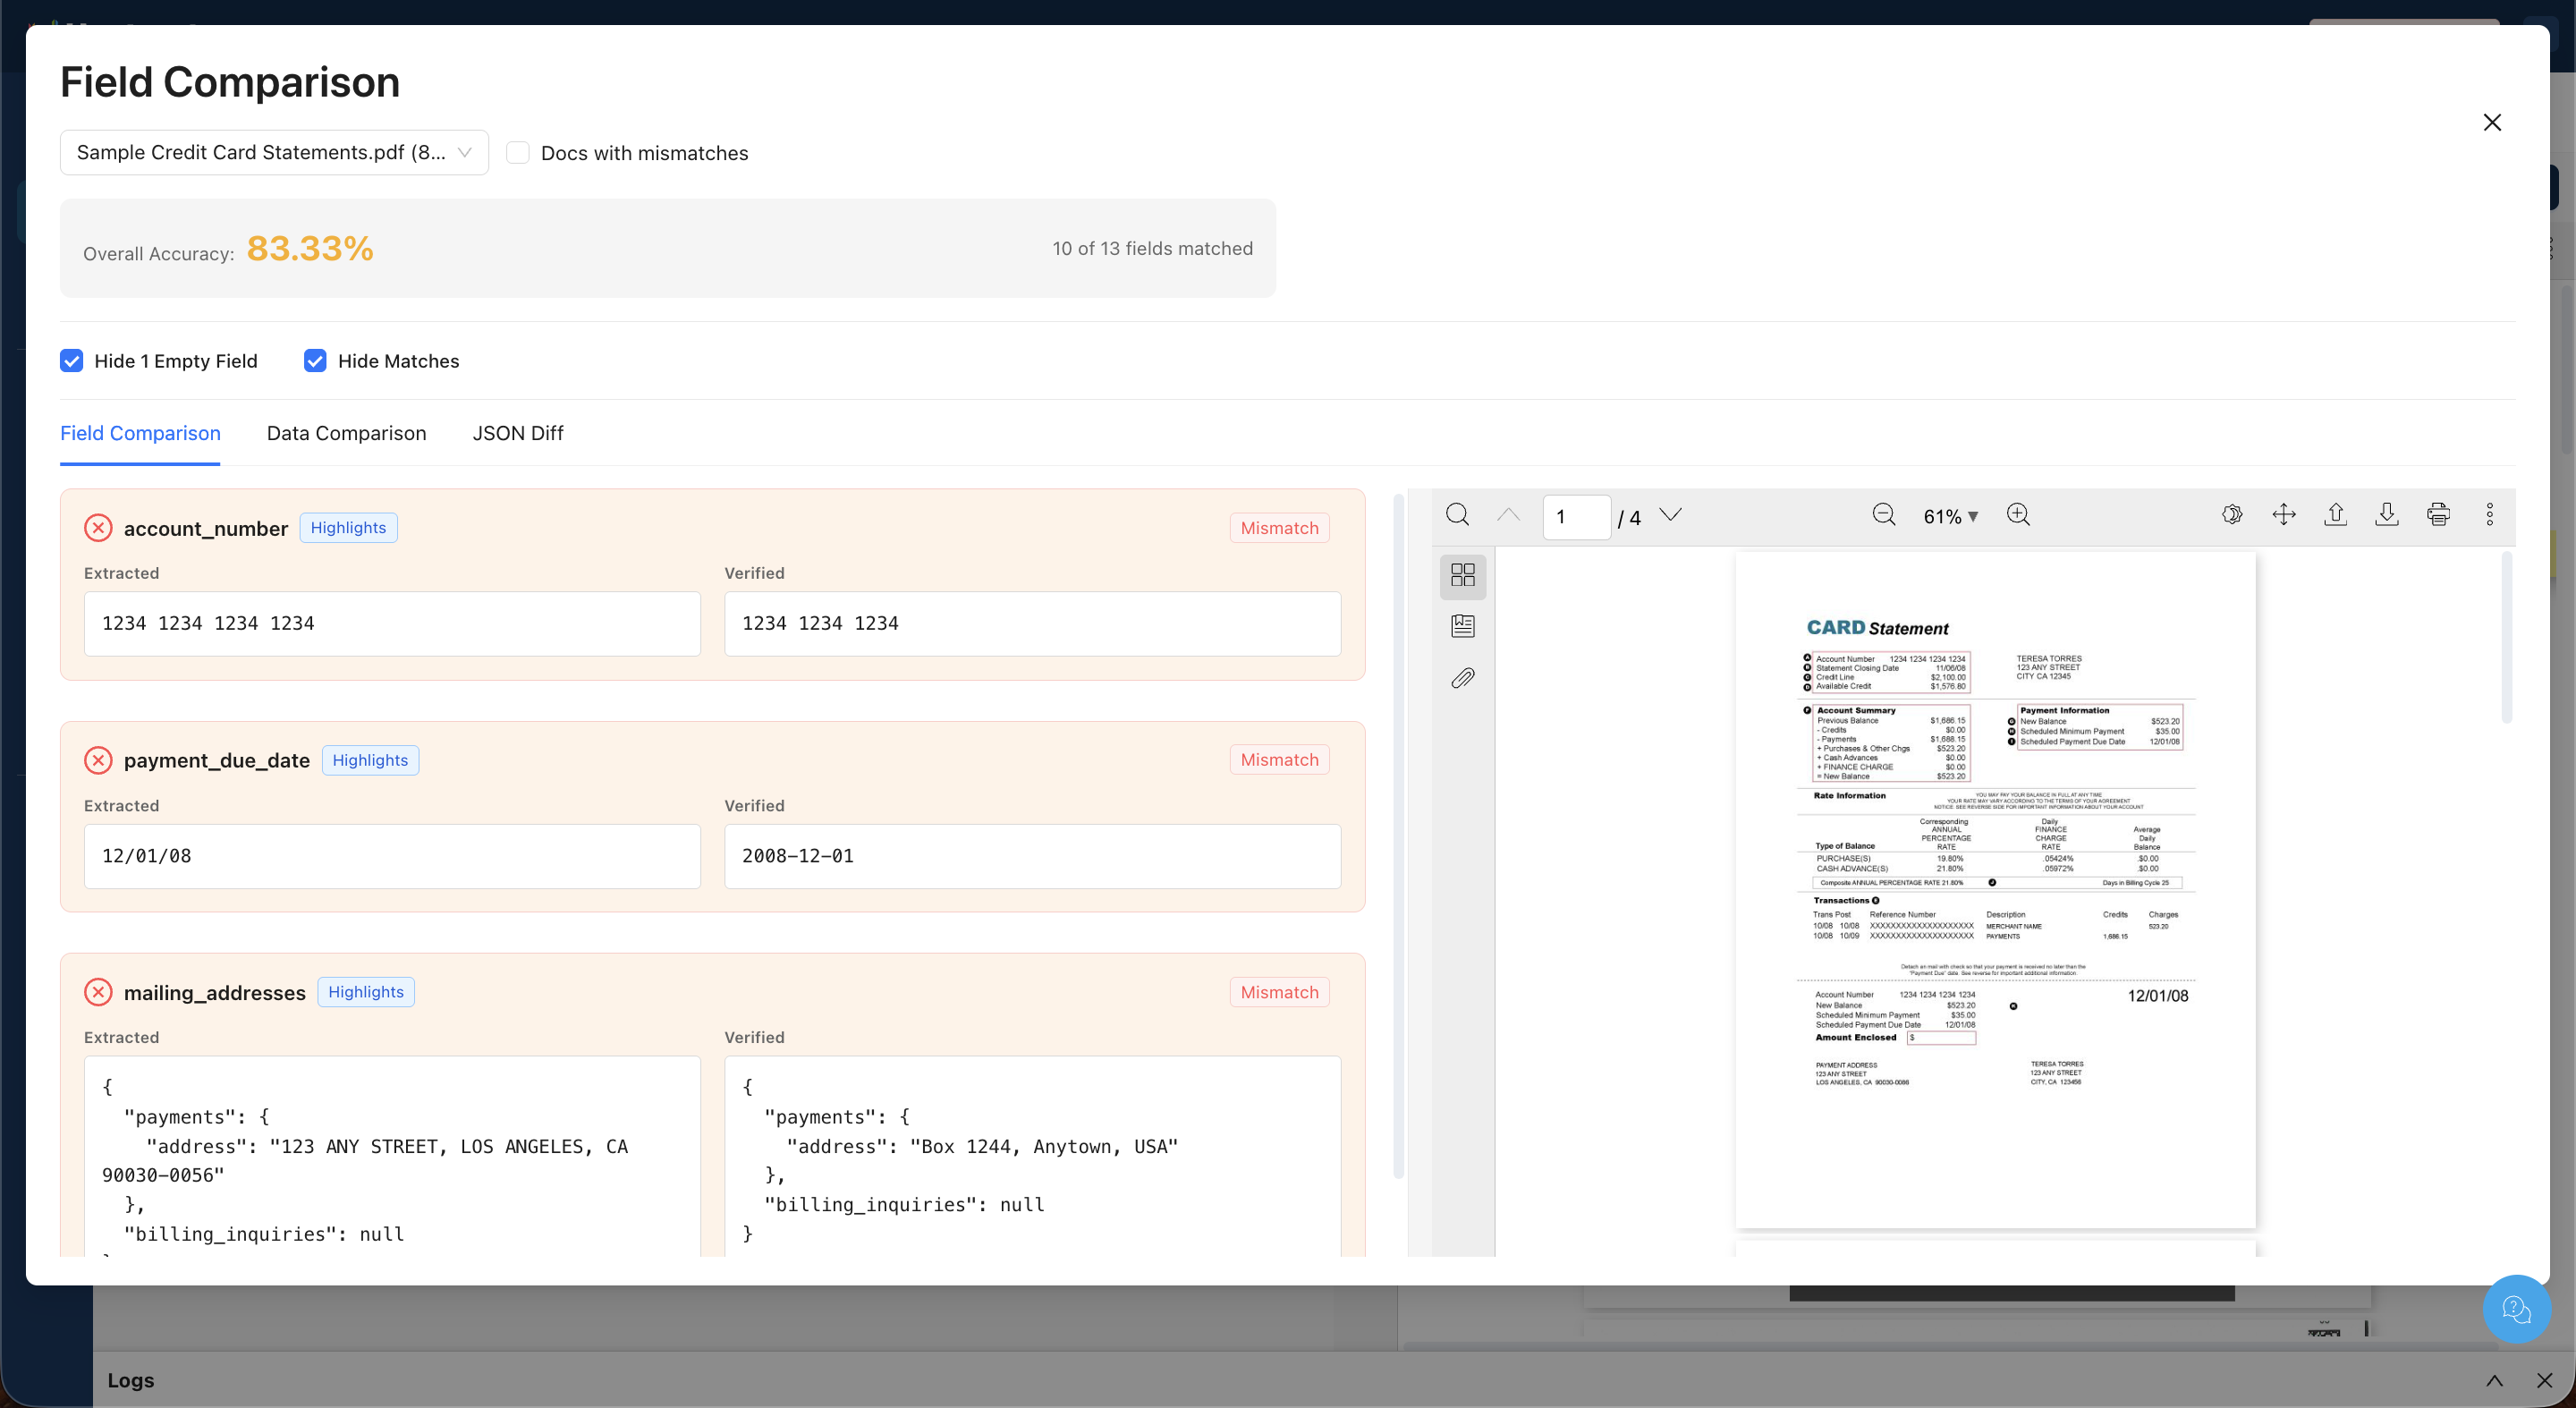Screen dimensions: 2576x1408
Task: Open the document outline panel
Action: point(1463,626)
